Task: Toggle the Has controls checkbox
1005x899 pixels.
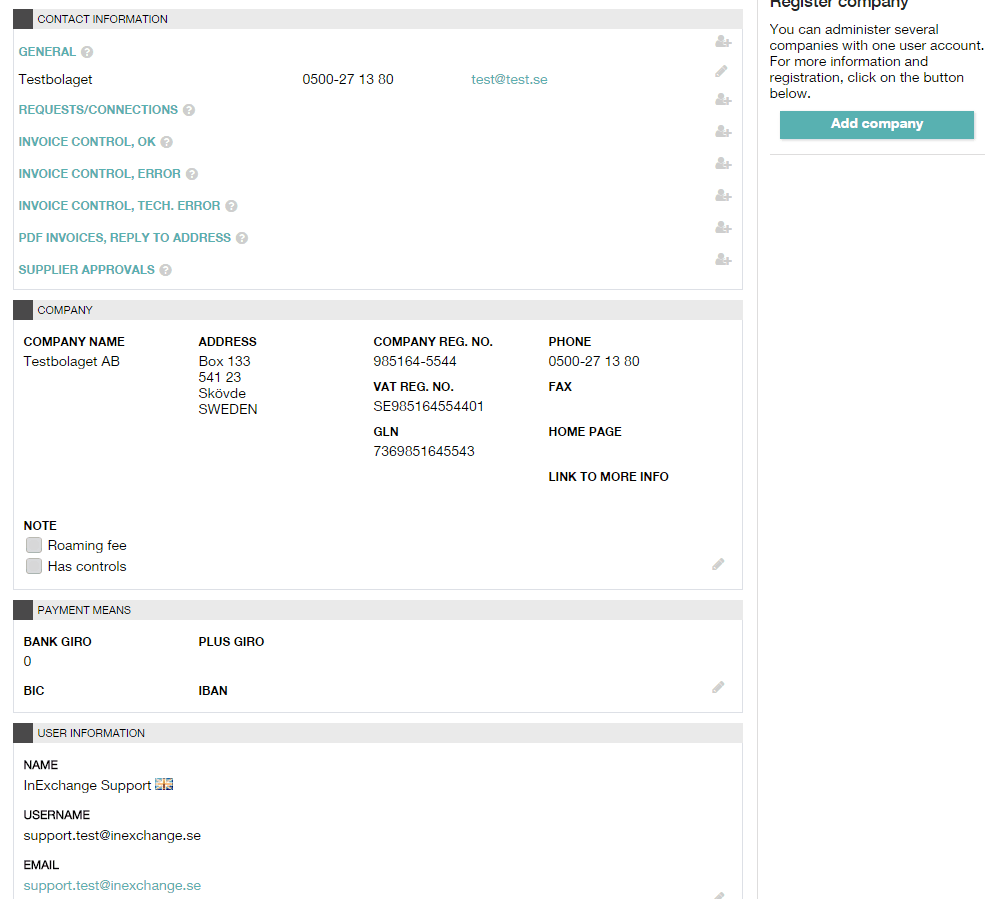Action: pyautogui.click(x=34, y=566)
